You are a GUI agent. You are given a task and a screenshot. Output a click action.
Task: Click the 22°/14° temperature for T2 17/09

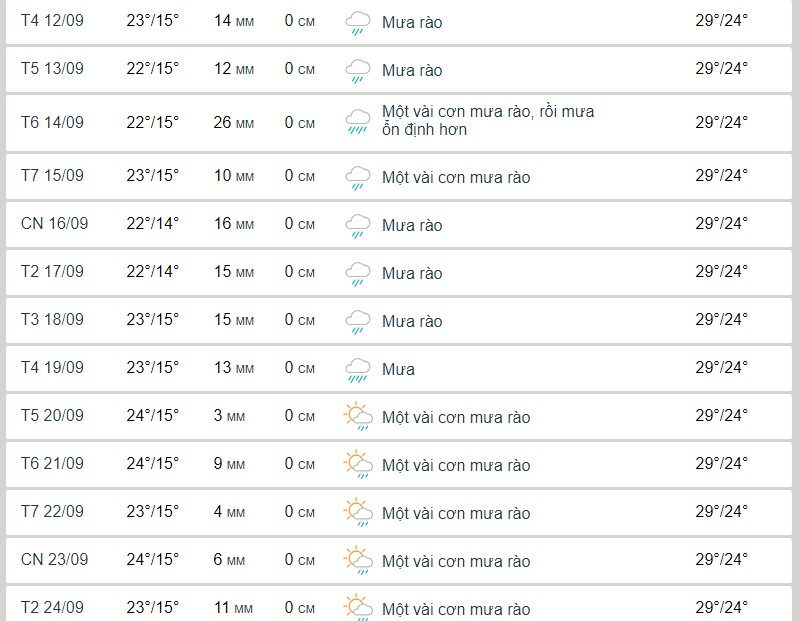[x=153, y=271]
